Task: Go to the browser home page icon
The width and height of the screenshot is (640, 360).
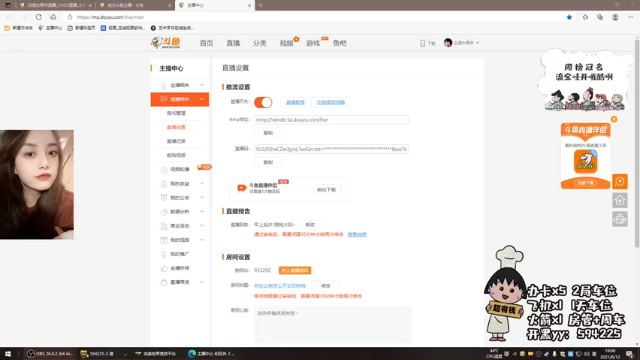Action: pyautogui.click(x=53, y=17)
